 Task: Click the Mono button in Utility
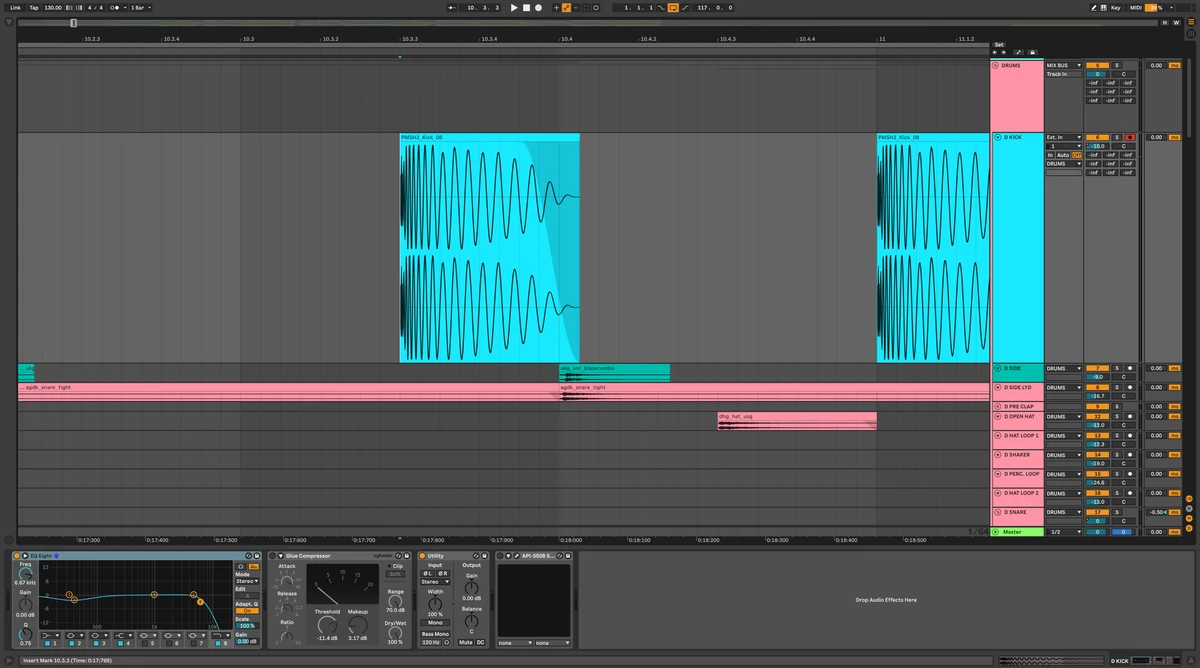click(x=435, y=622)
